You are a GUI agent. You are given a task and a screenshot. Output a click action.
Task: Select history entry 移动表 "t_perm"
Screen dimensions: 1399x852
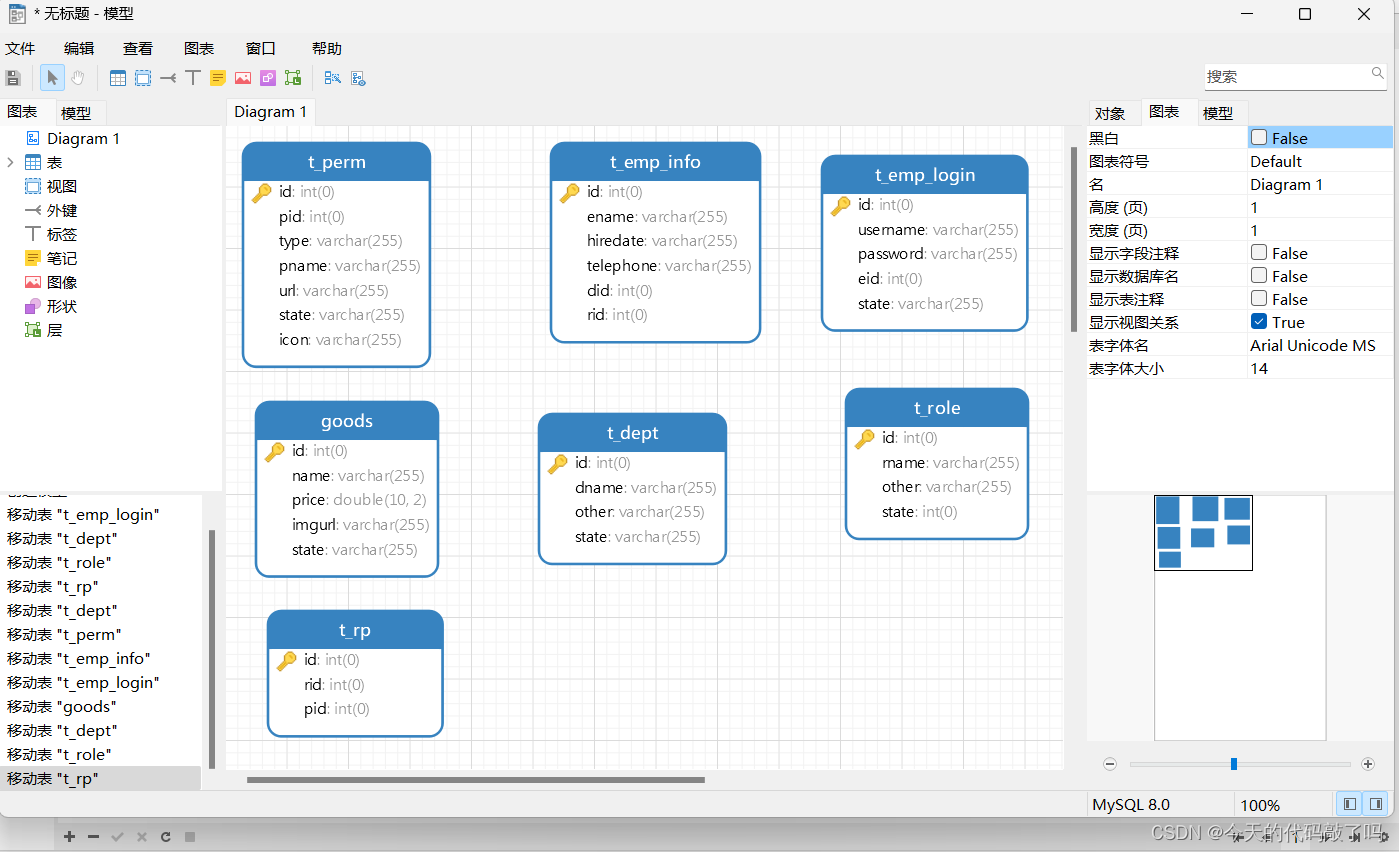pos(64,635)
